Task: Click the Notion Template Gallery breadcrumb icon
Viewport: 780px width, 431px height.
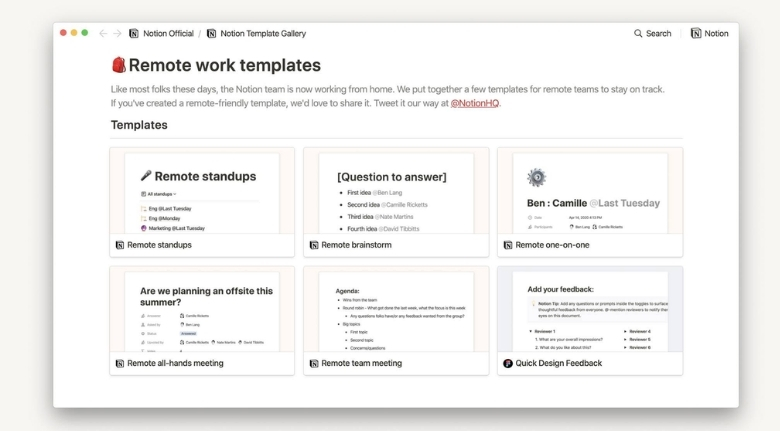Action: pos(211,33)
